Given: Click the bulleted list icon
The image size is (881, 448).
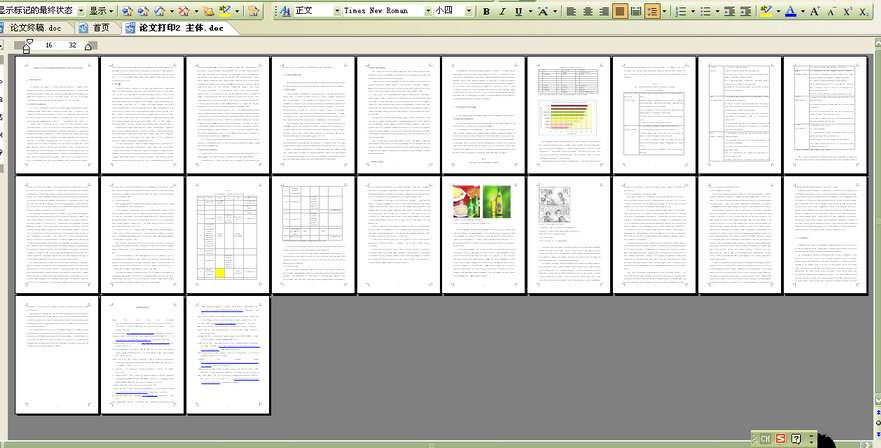Looking at the screenshot, I should [x=706, y=11].
